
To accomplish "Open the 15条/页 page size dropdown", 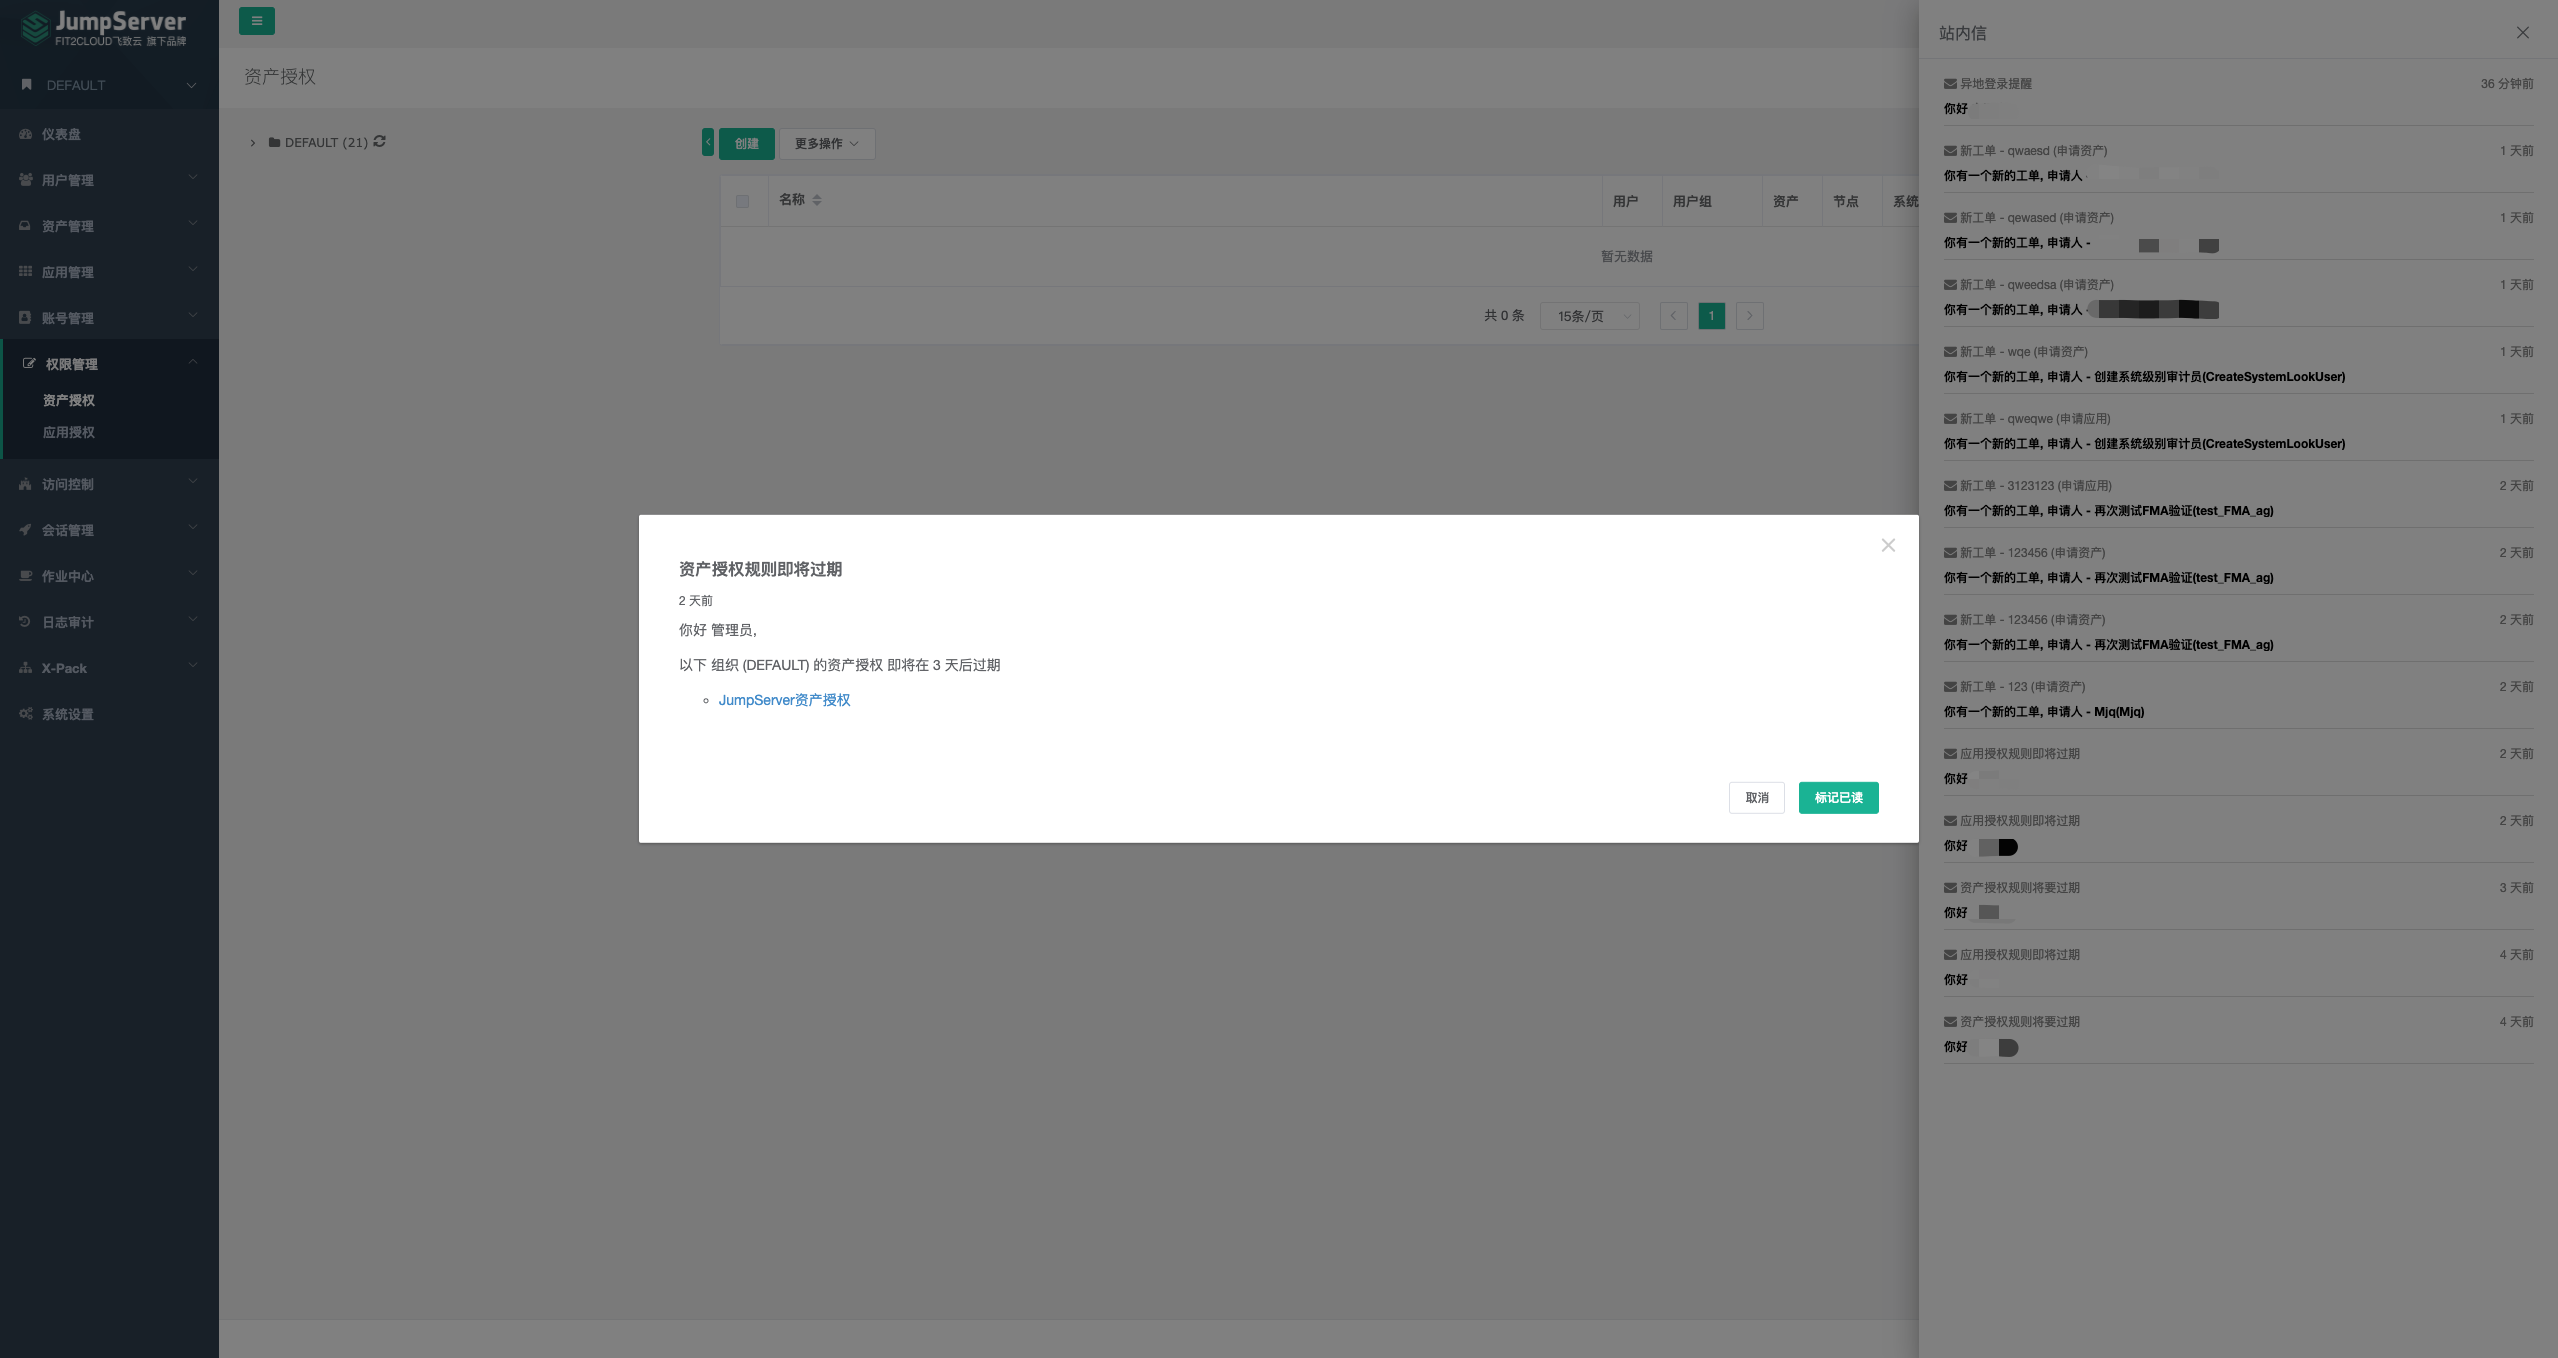I will pyautogui.click(x=1589, y=316).
